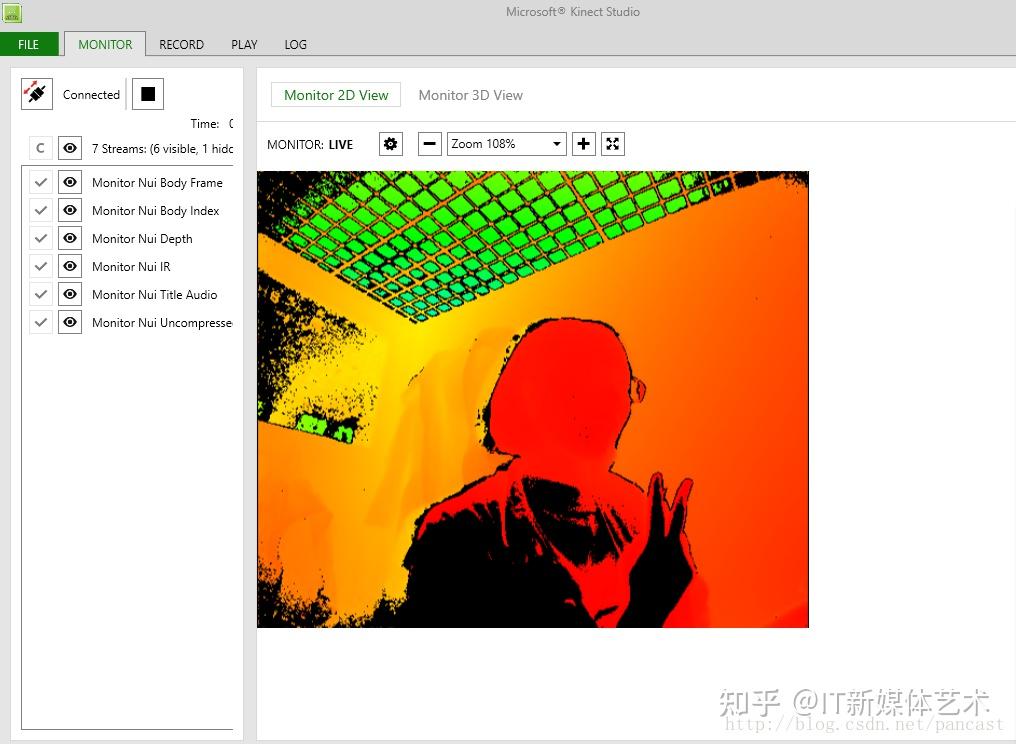Screen dimensions: 1016x744
Task: Click the C collapse-all streams icon
Action: 40,147
